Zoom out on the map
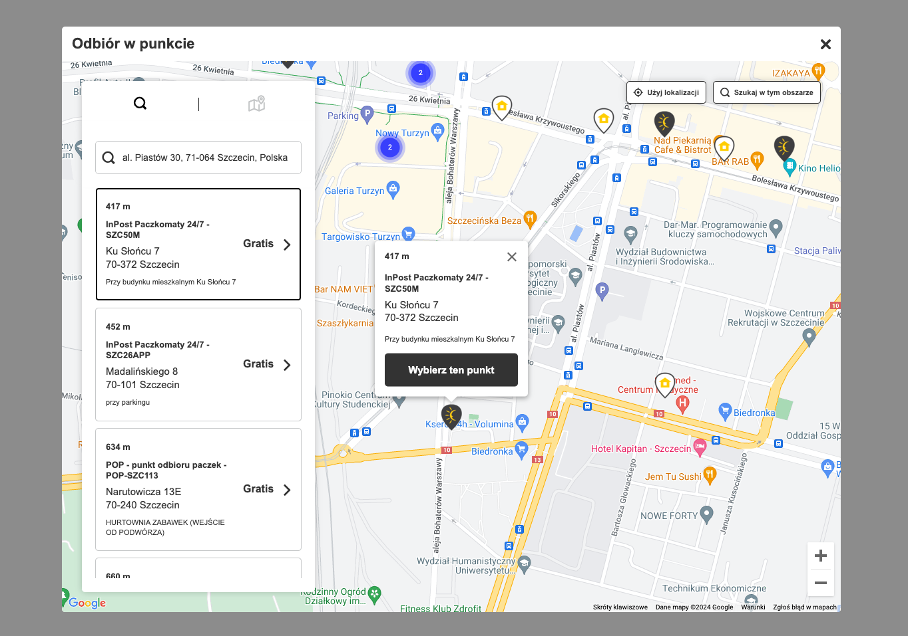Image resolution: width=908 pixels, height=636 pixels. (x=821, y=583)
